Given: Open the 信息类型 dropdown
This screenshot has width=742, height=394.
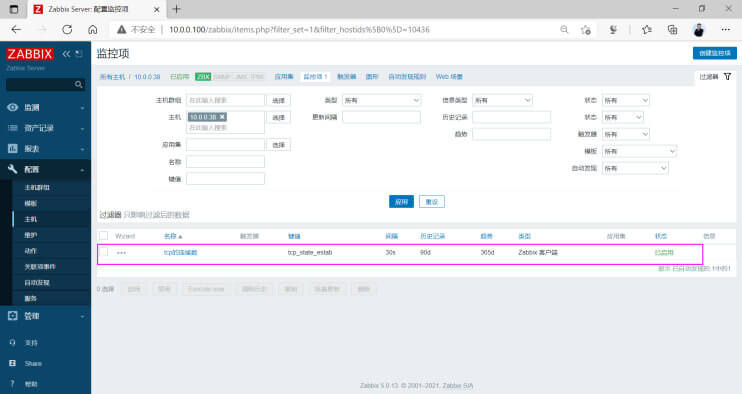Looking at the screenshot, I should tap(502, 100).
